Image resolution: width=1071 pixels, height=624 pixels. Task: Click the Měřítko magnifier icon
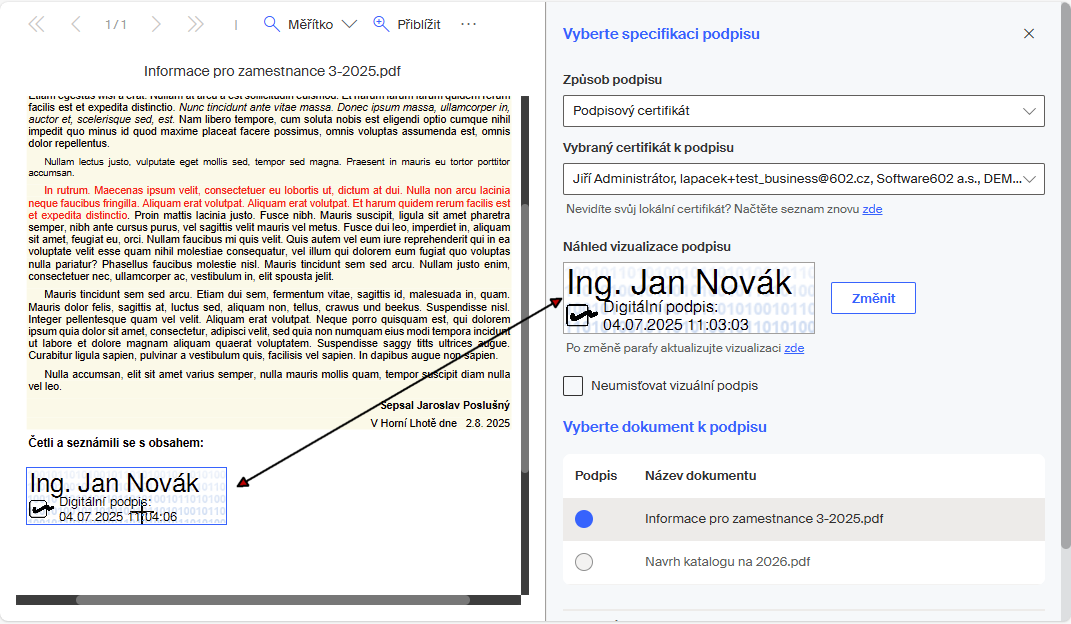pyautogui.click(x=271, y=25)
